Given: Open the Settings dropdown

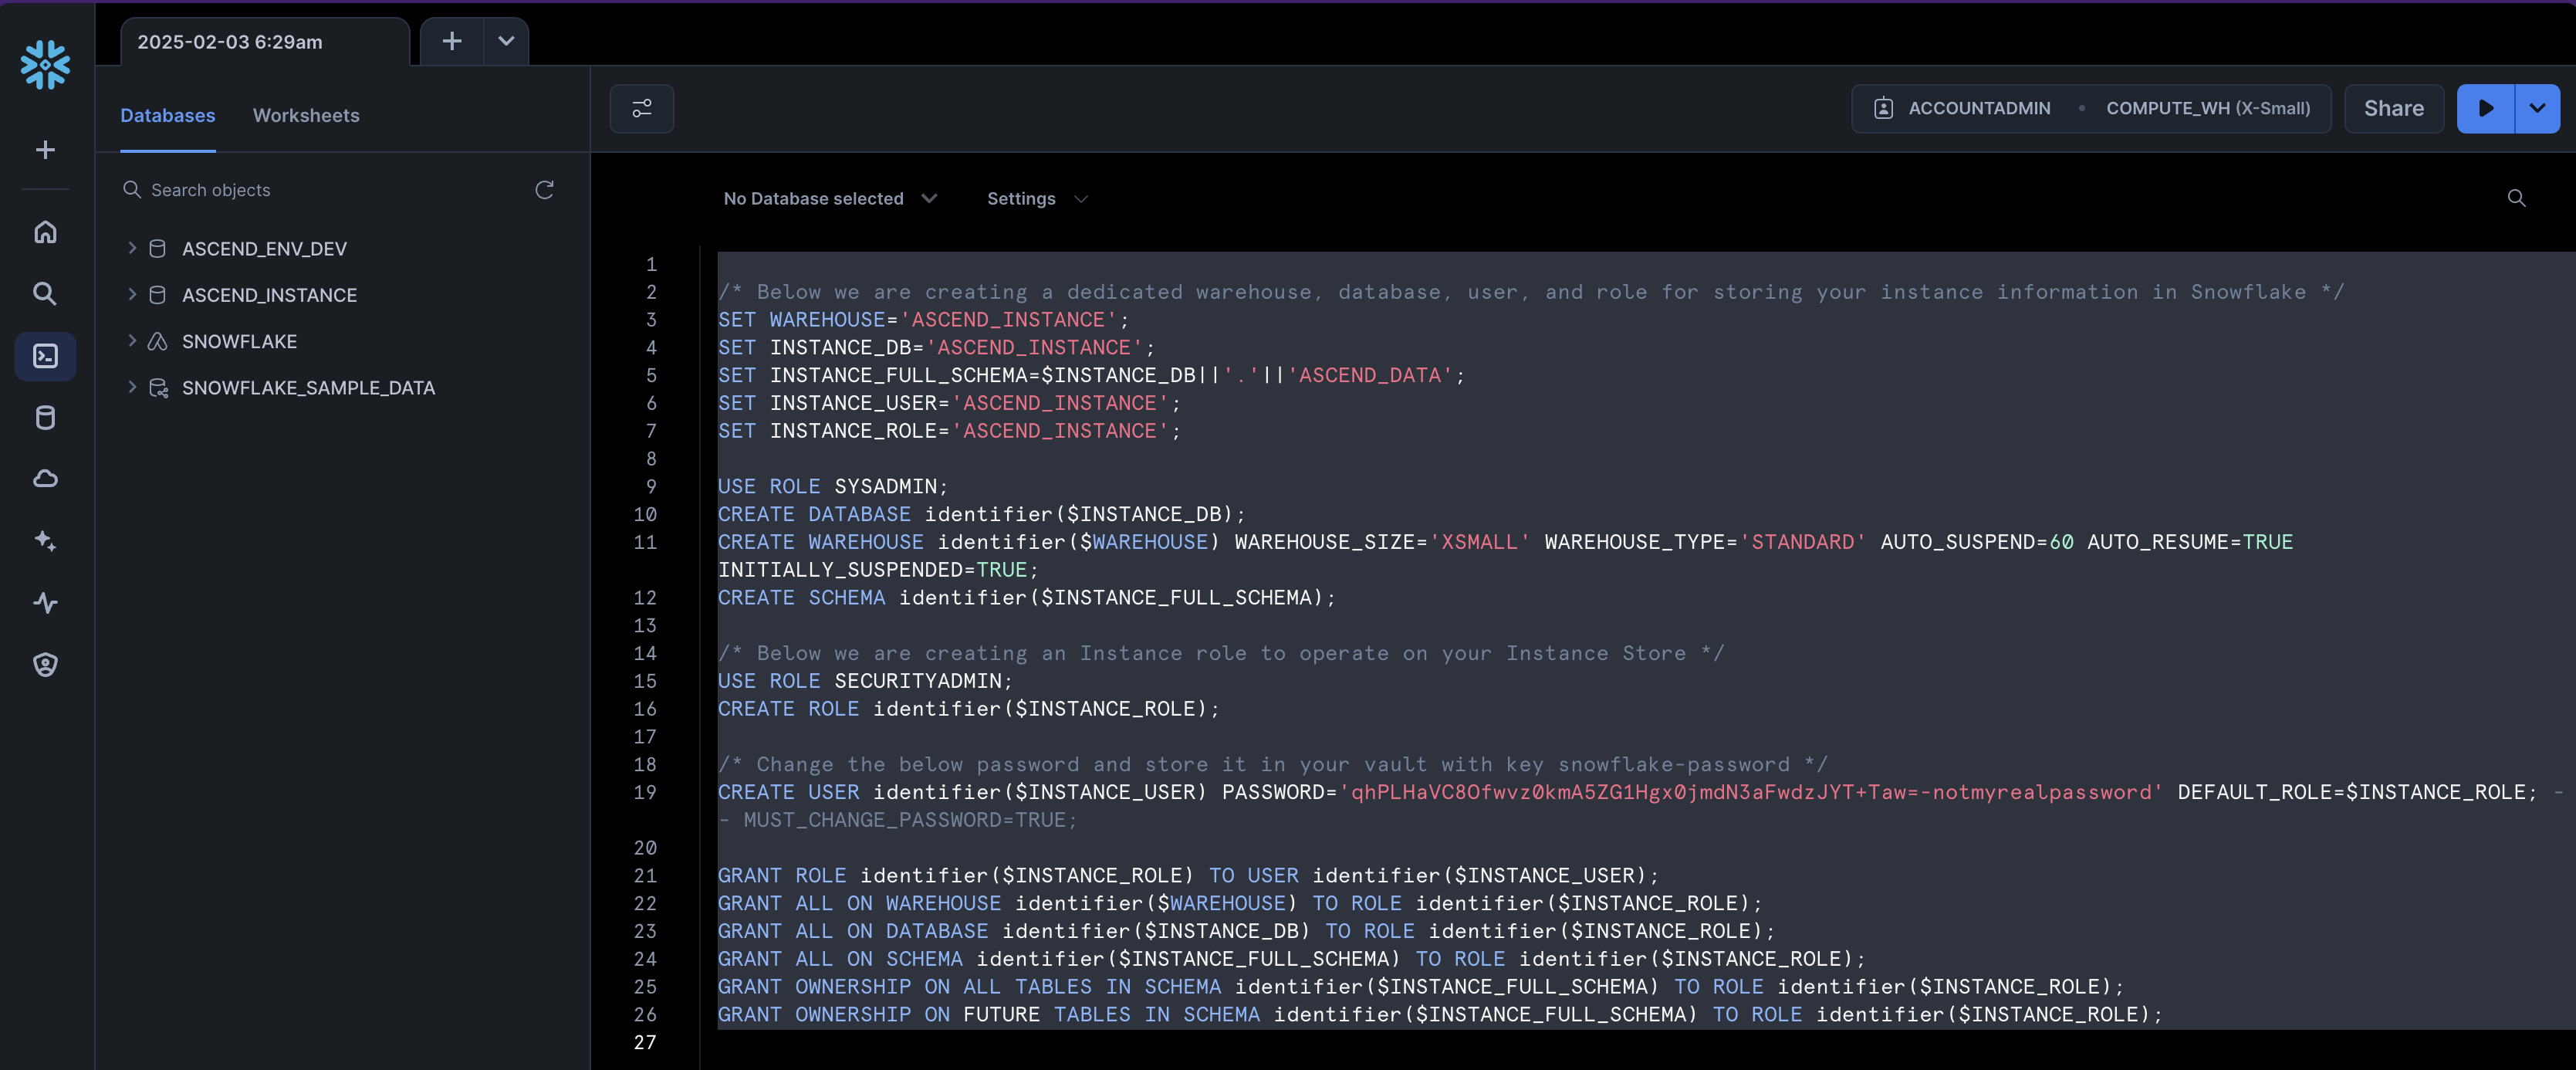Looking at the screenshot, I should (1036, 199).
